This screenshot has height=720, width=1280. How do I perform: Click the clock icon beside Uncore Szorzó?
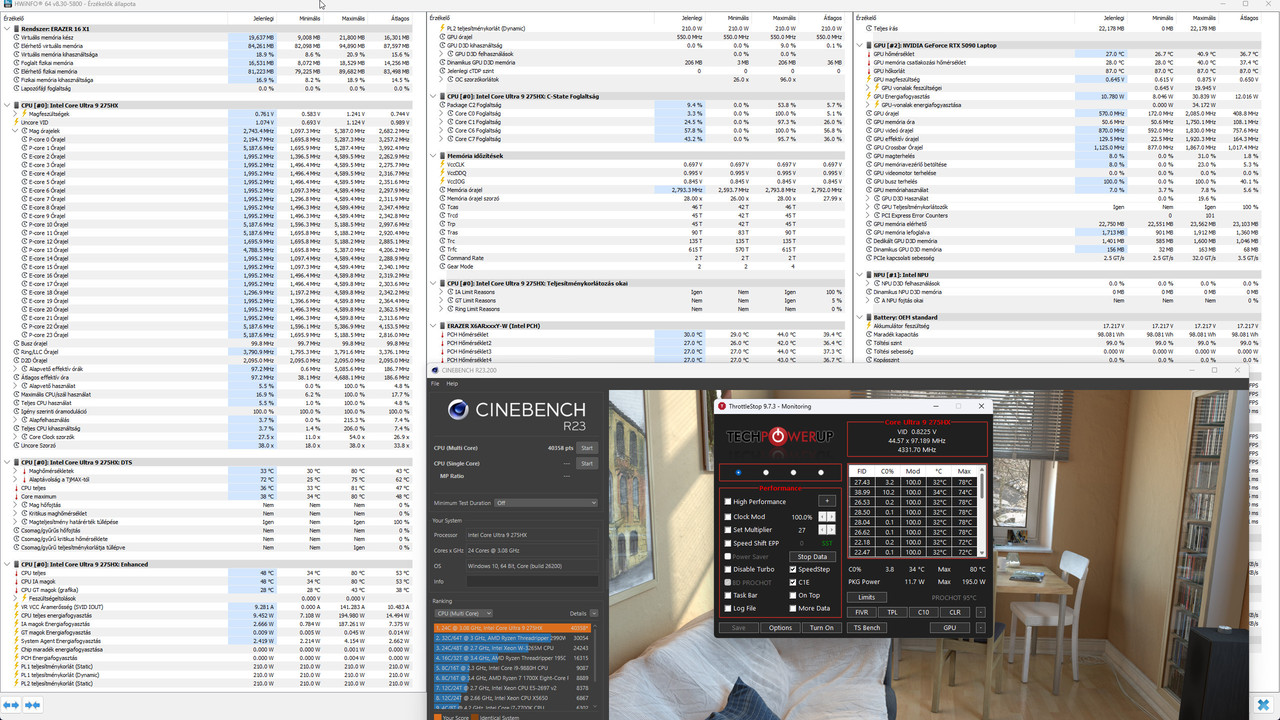pyautogui.click(x=16, y=445)
